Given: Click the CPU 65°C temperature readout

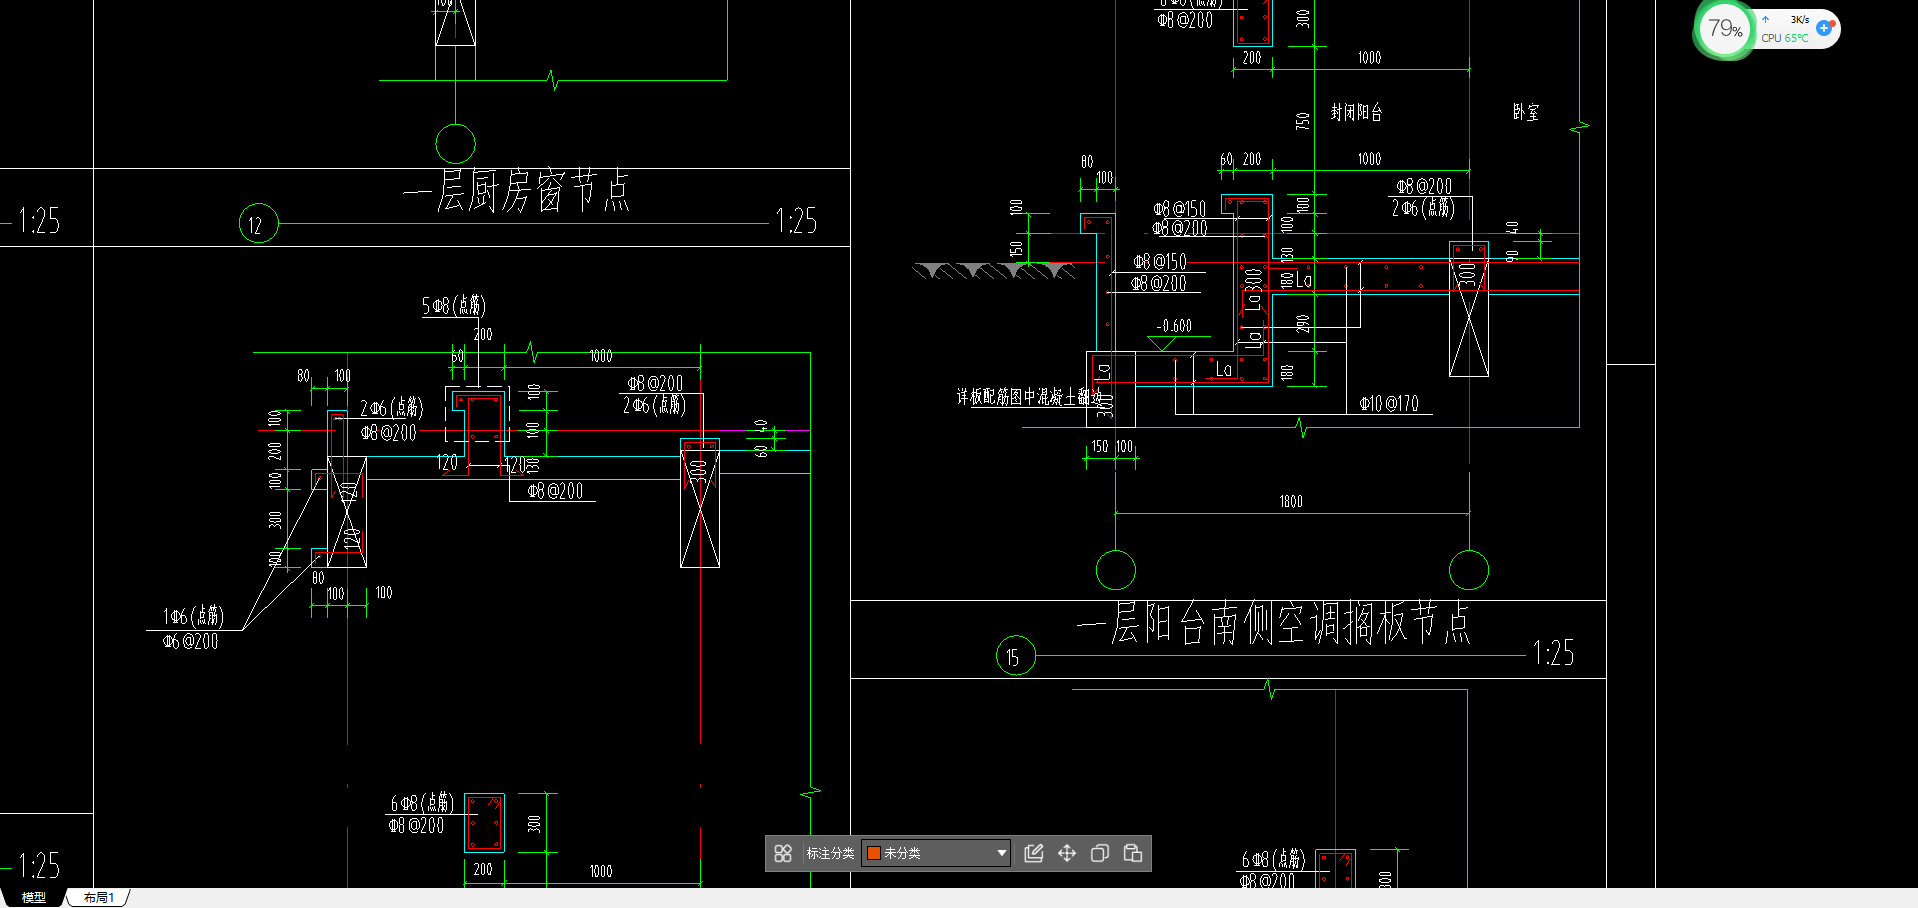Looking at the screenshot, I should click(1785, 38).
